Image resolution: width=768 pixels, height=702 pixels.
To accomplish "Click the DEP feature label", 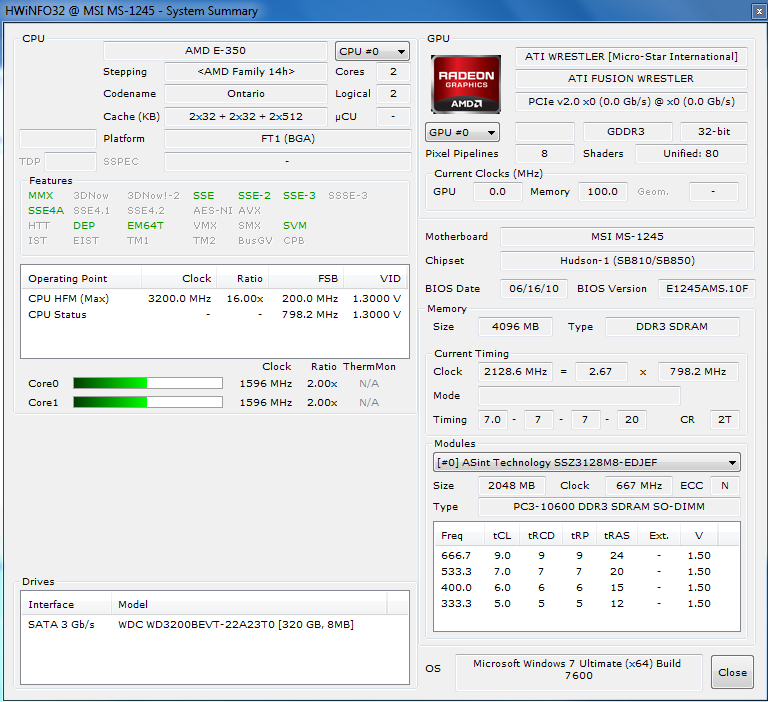I will (84, 226).
